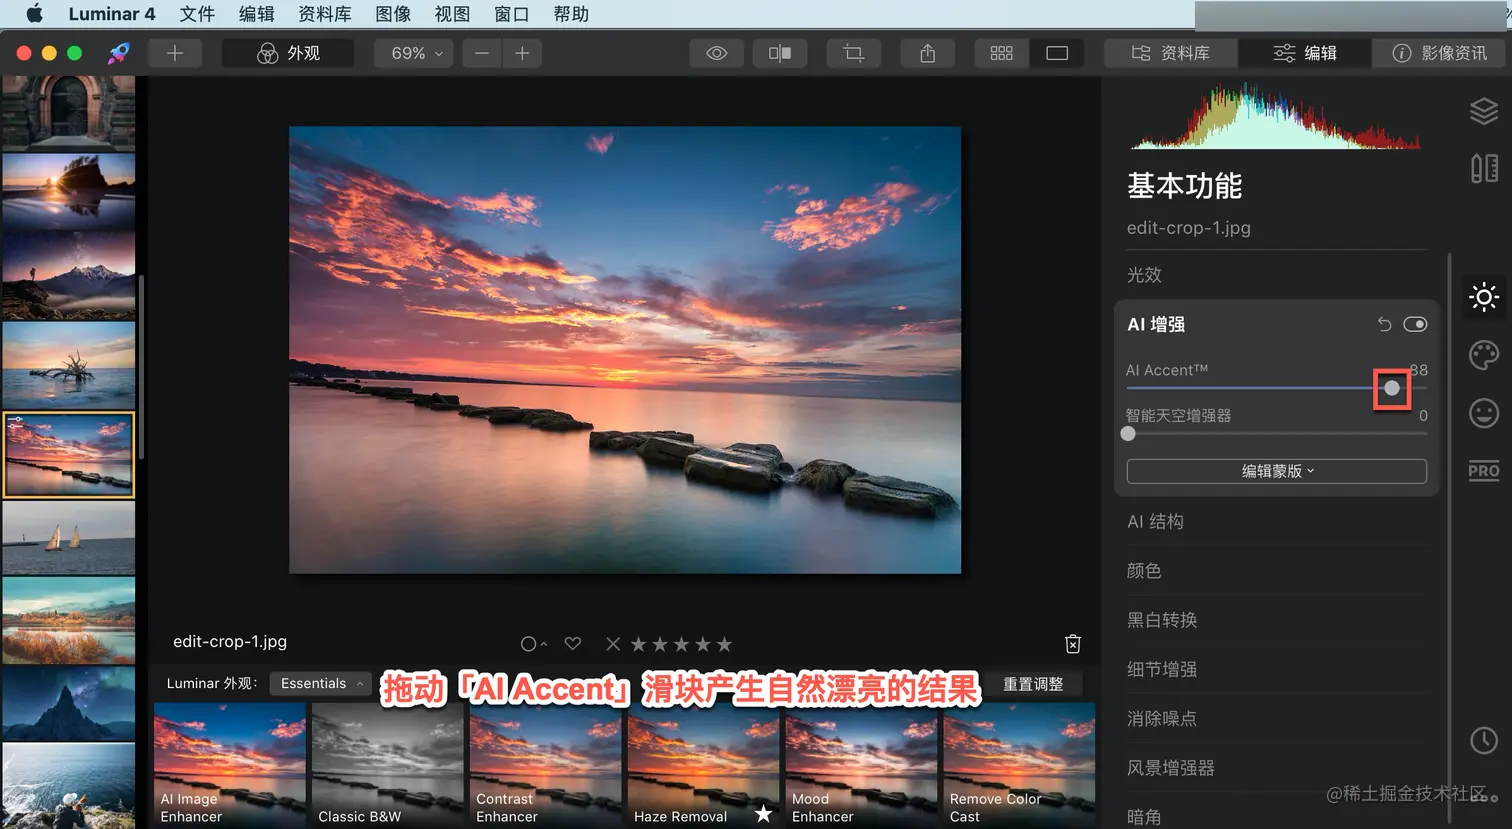Apply the Contrast Enhancer look

click(x=545, y=765)
